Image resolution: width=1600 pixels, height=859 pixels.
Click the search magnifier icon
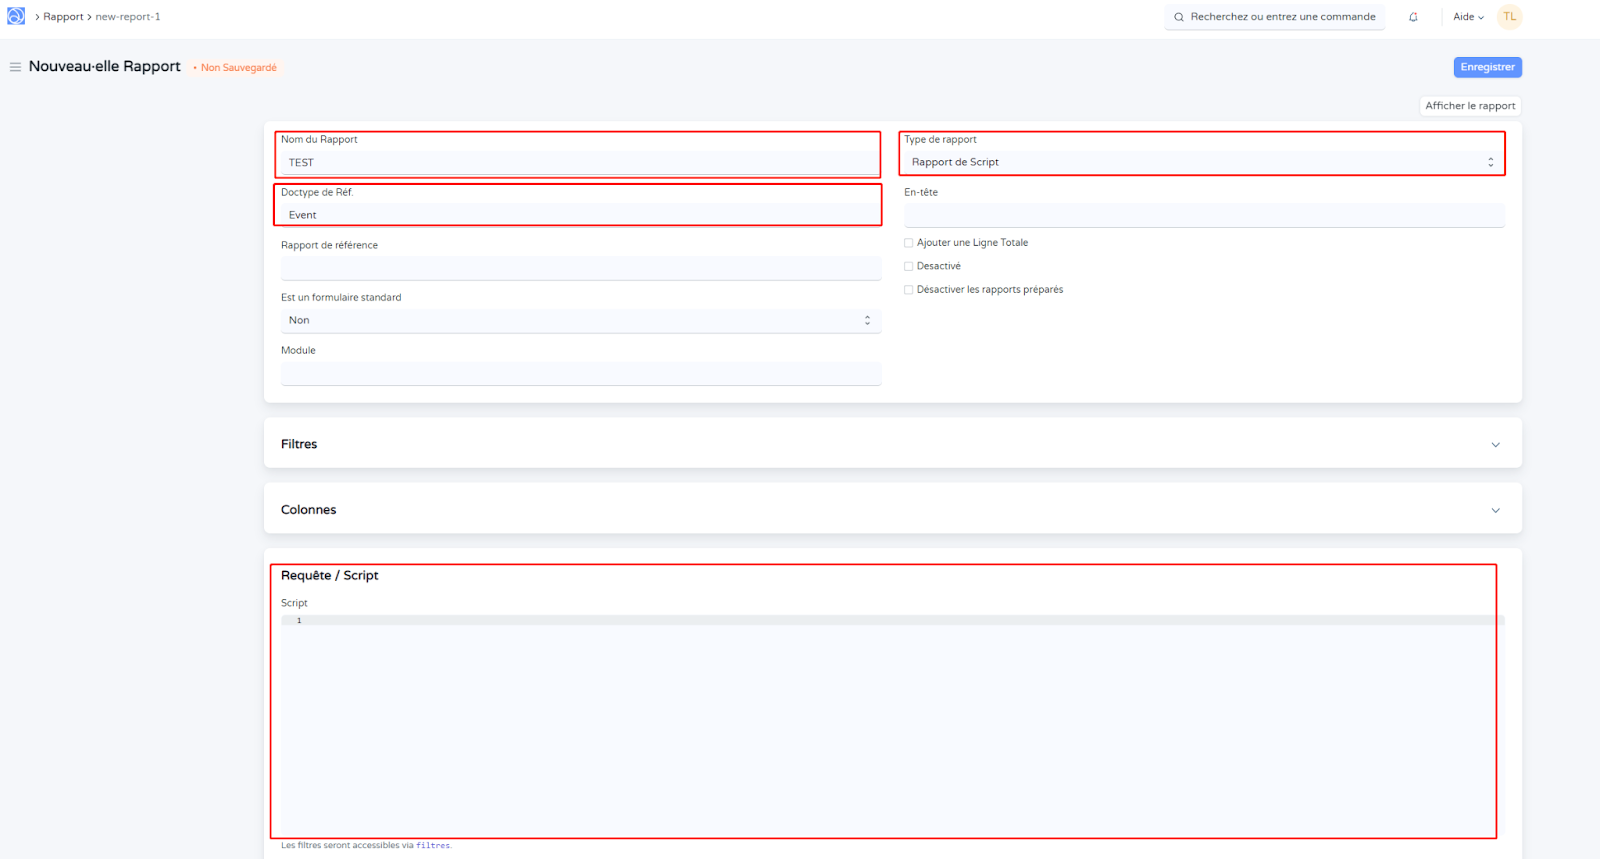point(1179,17)
